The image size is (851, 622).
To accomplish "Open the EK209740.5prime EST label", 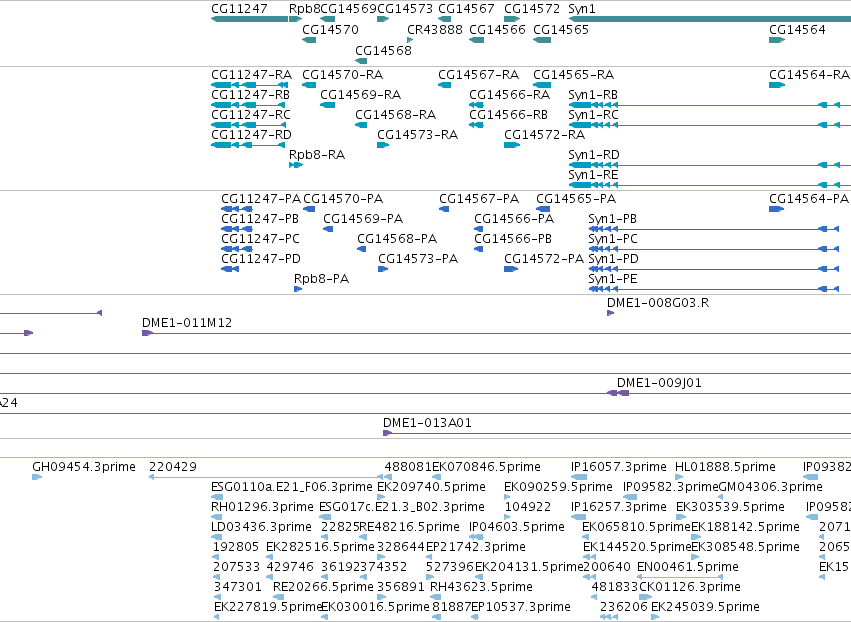I will point(431,487).
